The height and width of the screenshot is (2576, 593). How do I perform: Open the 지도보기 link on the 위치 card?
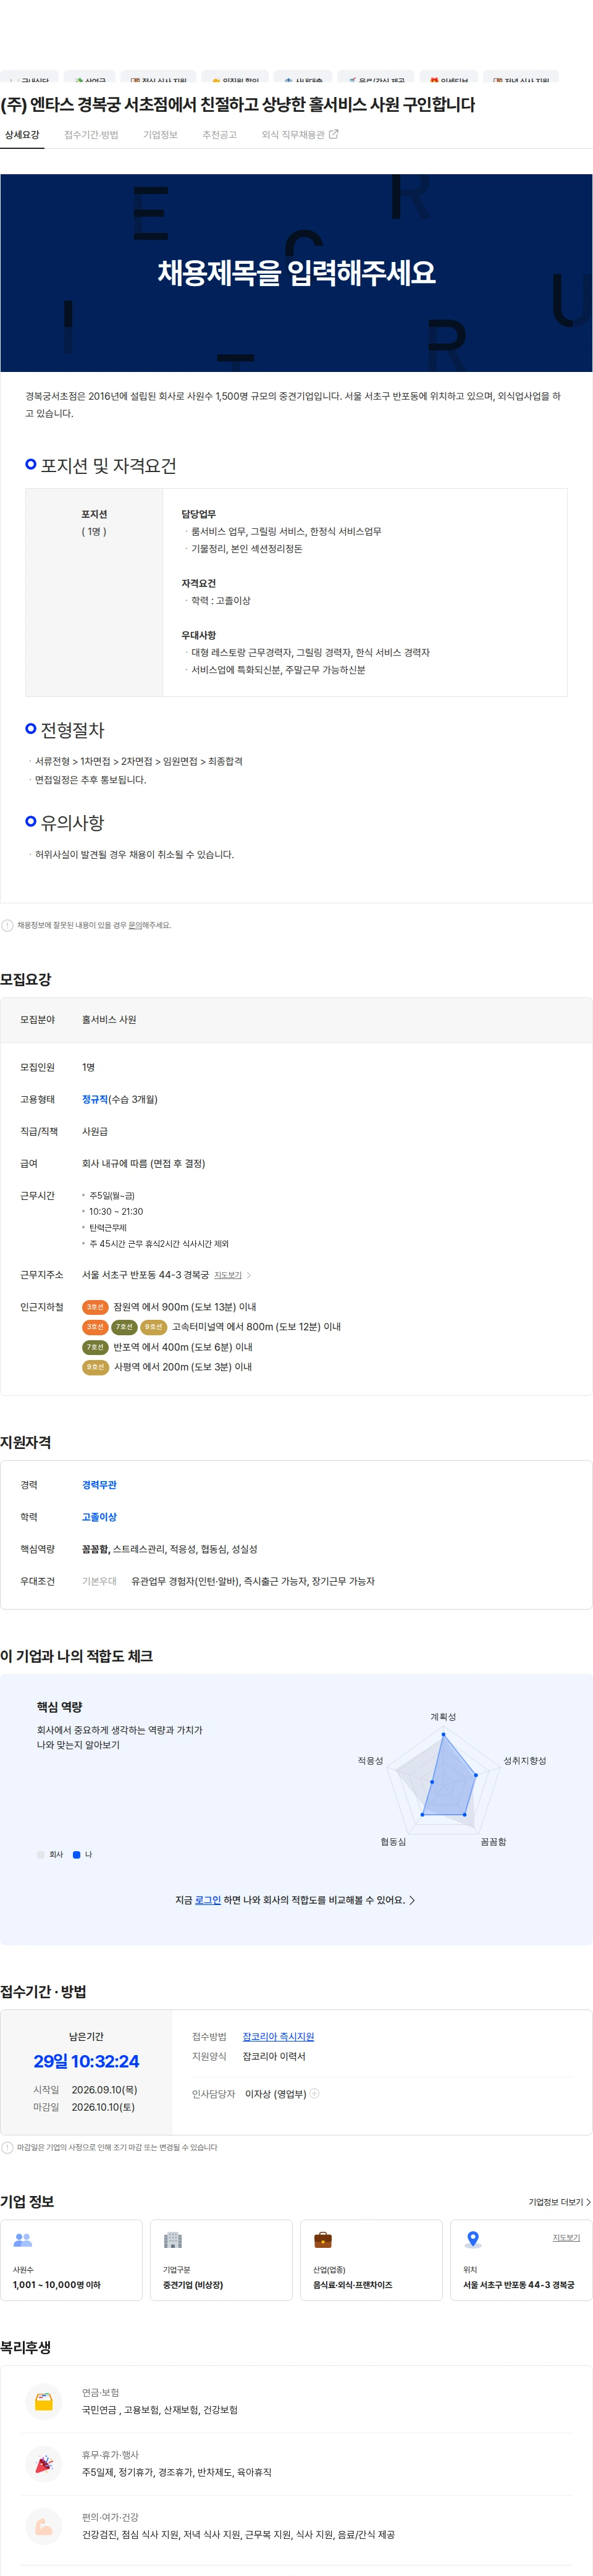tap(566, 2238)
